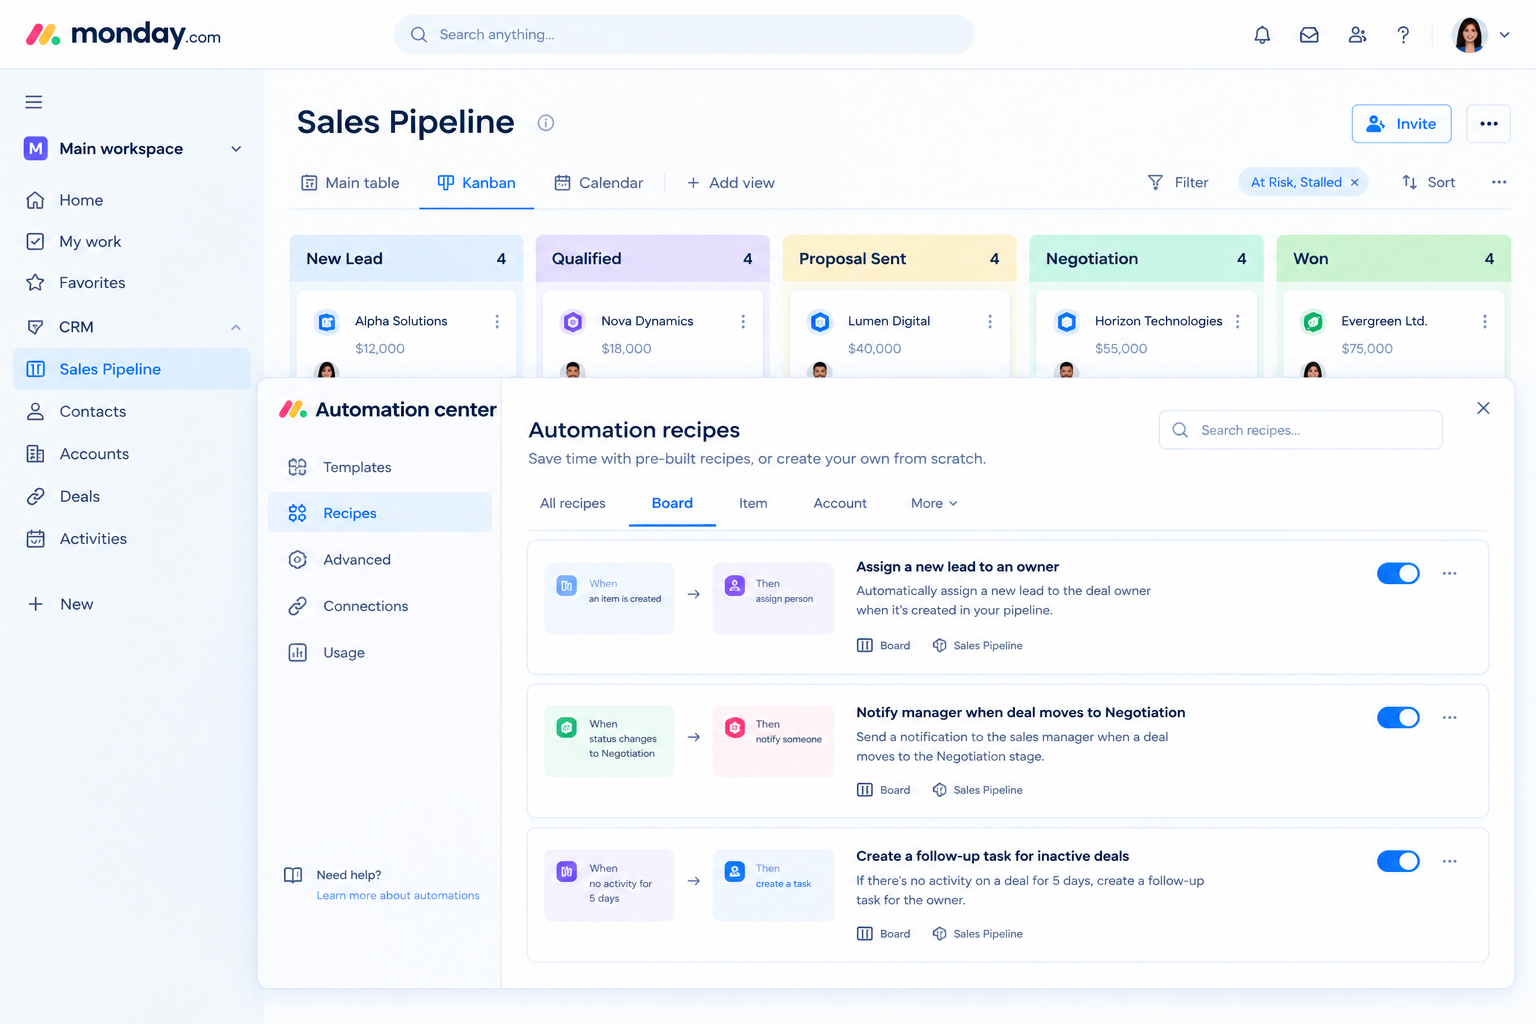
Task: Open Lumen Digital card kebab menu
Action: tap(990, 321)
